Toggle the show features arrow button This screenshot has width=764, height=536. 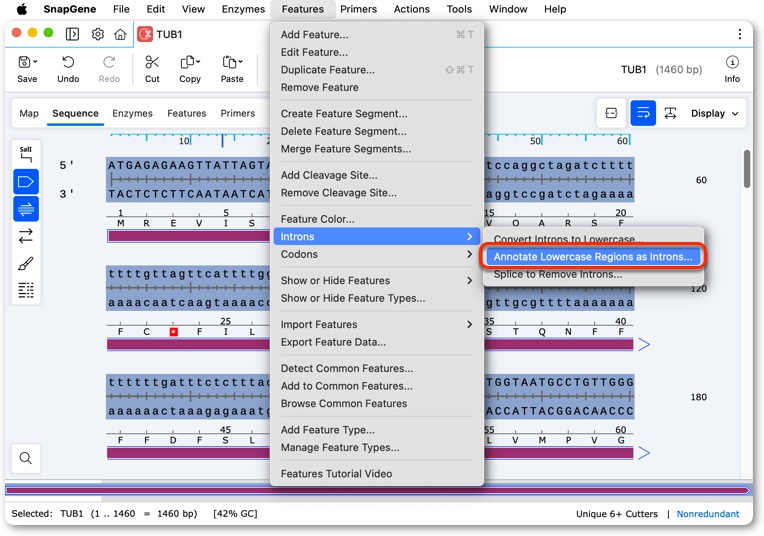click(x=26, y=182)
